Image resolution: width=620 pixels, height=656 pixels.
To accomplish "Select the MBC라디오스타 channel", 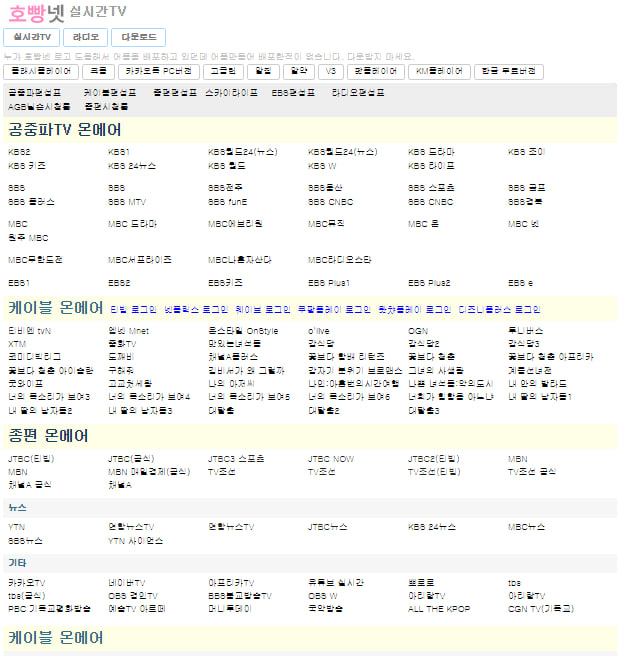I will [x=339, y=260].
